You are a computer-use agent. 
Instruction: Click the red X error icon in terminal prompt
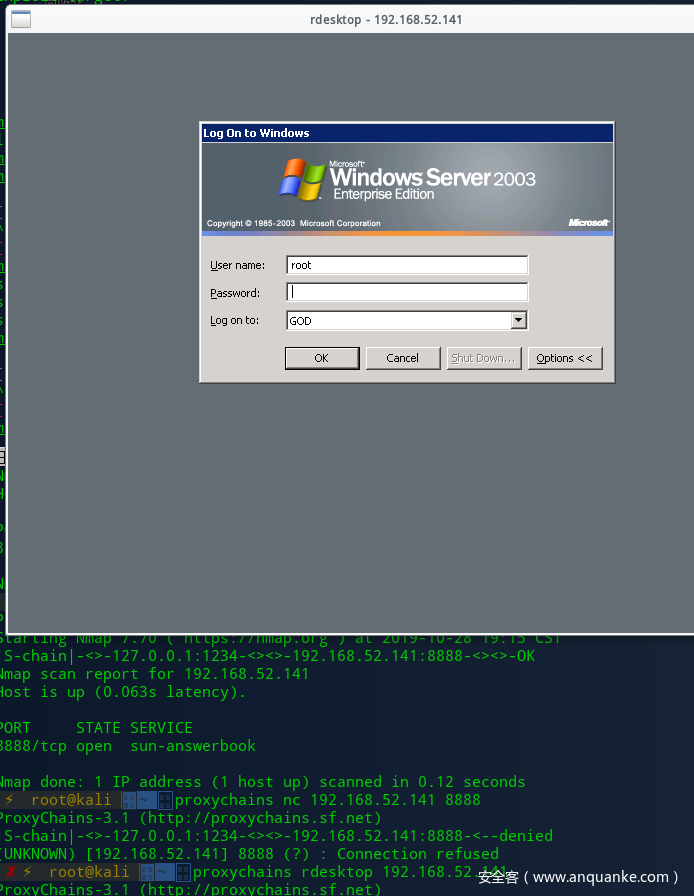10,872
